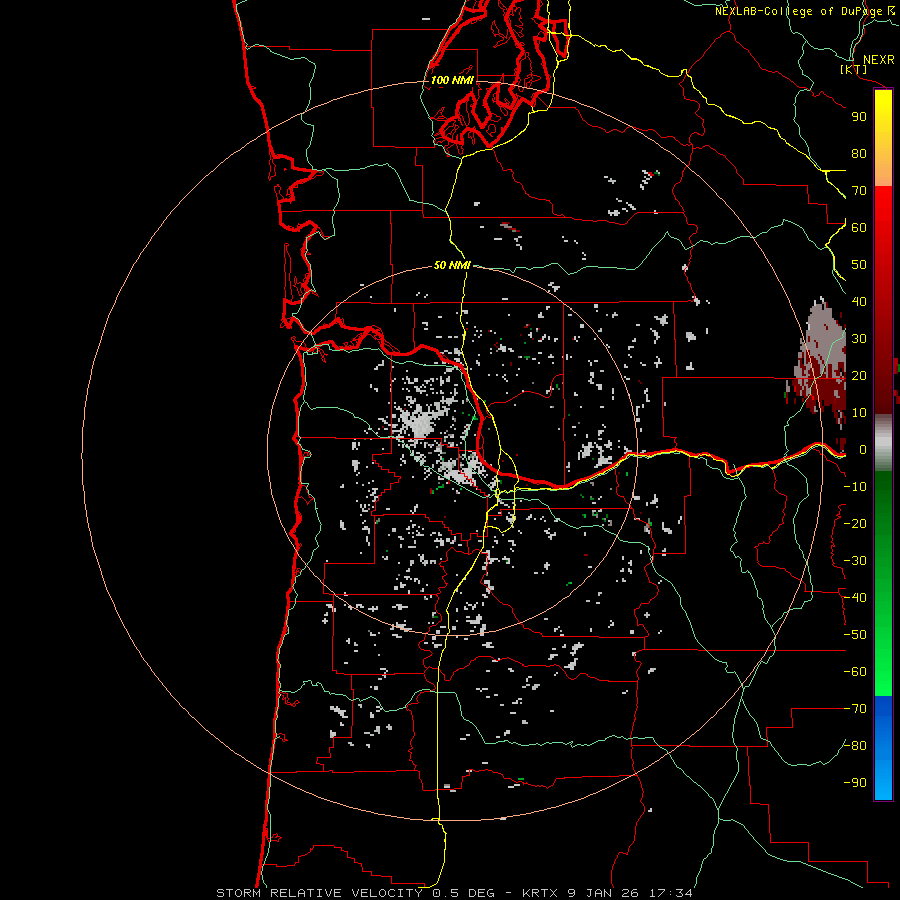This screenshot has height=900, width=900.
Task: Click the 50 value on the velocity scale
Action: [x=859, y=265]
